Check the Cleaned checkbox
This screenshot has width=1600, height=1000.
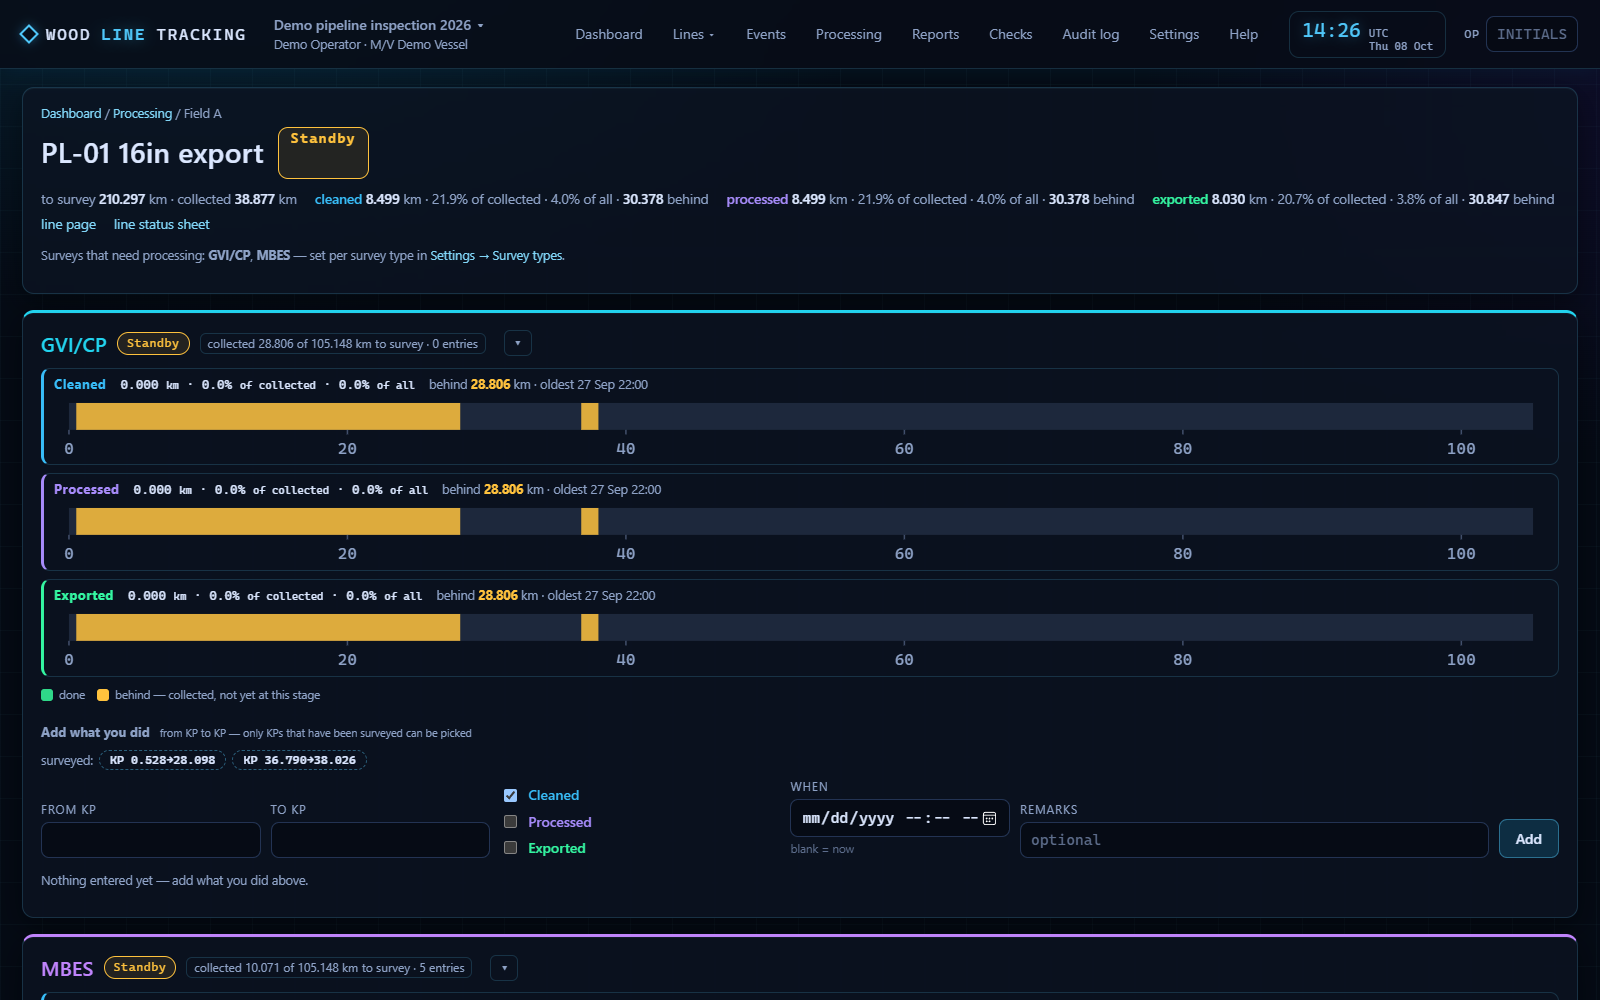coord(510,795)
